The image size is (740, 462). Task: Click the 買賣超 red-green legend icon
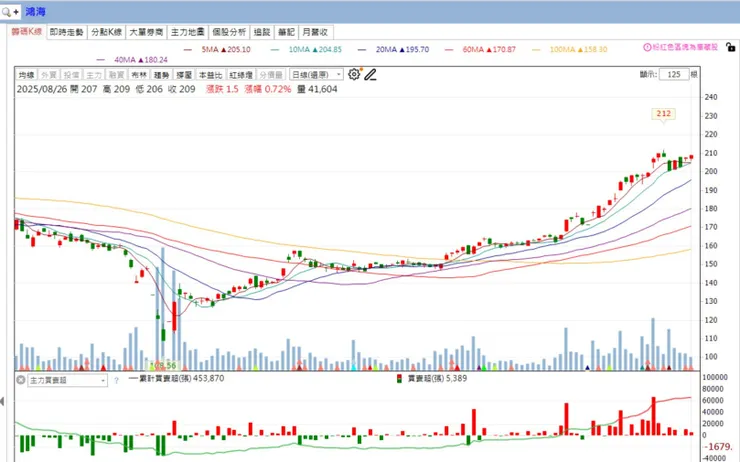tap(399, 378)
